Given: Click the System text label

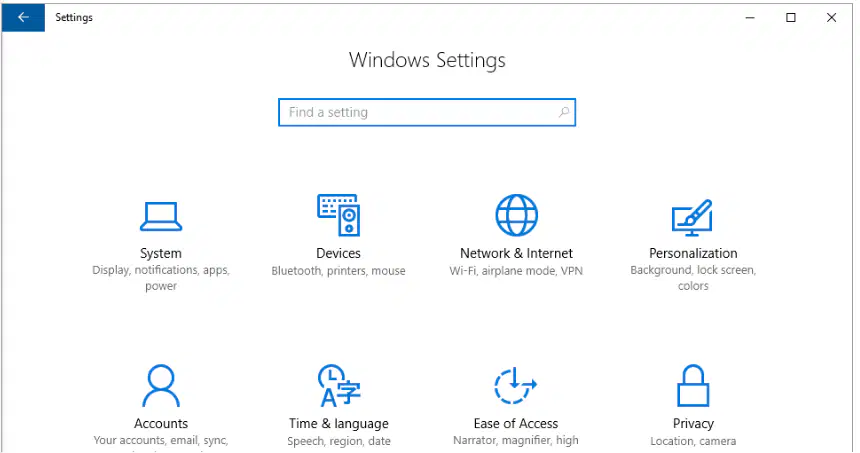Looking at the screenshot, I should click(x=161, y=253).
